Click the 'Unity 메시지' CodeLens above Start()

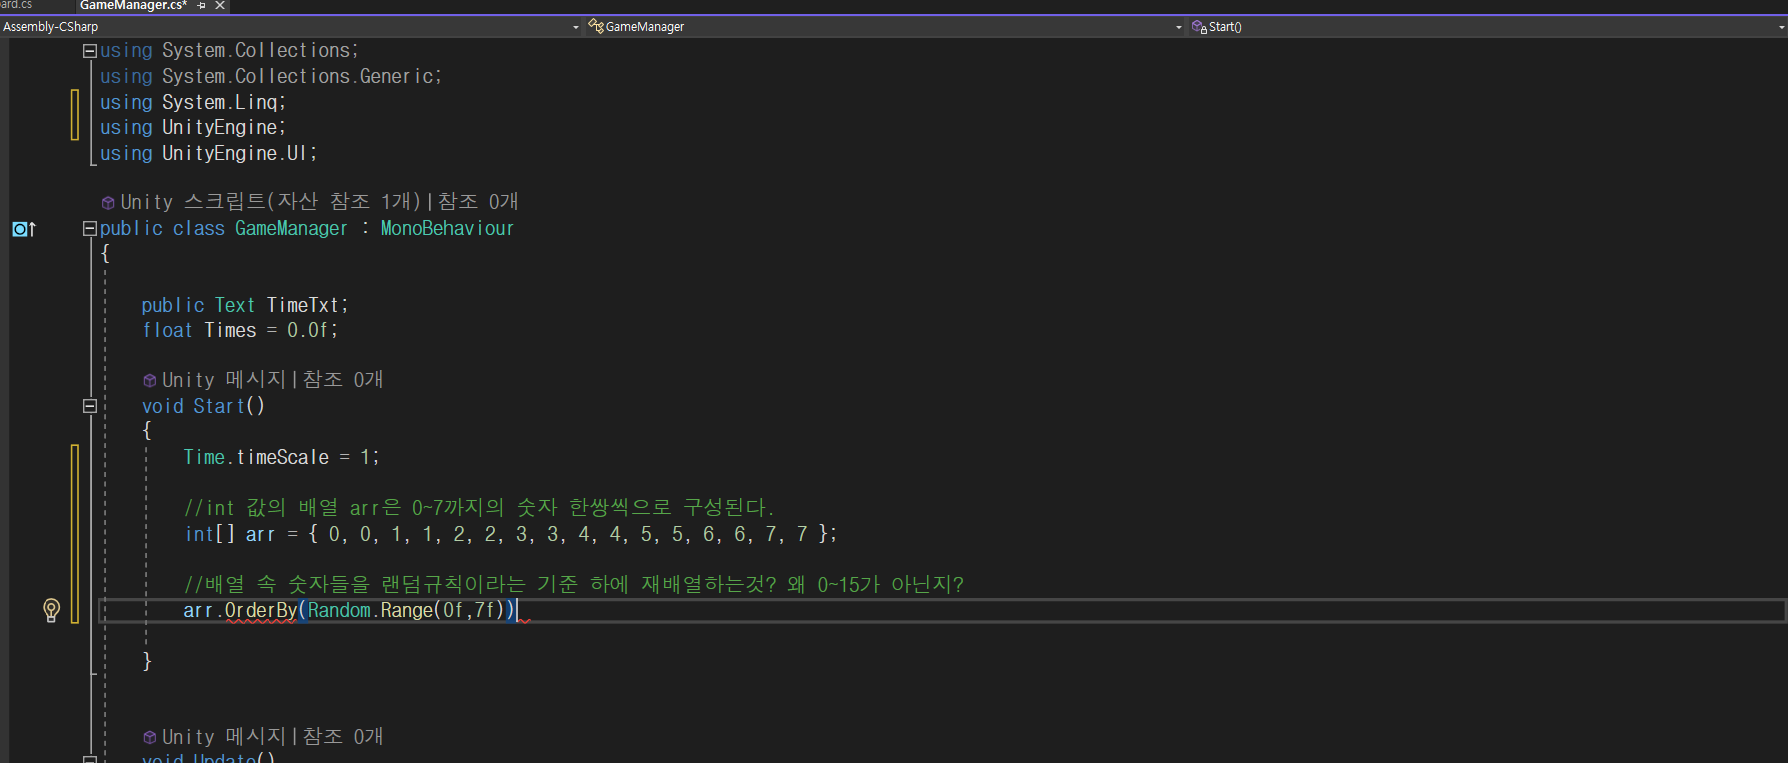pyautogui.click(x=224, y=380)
